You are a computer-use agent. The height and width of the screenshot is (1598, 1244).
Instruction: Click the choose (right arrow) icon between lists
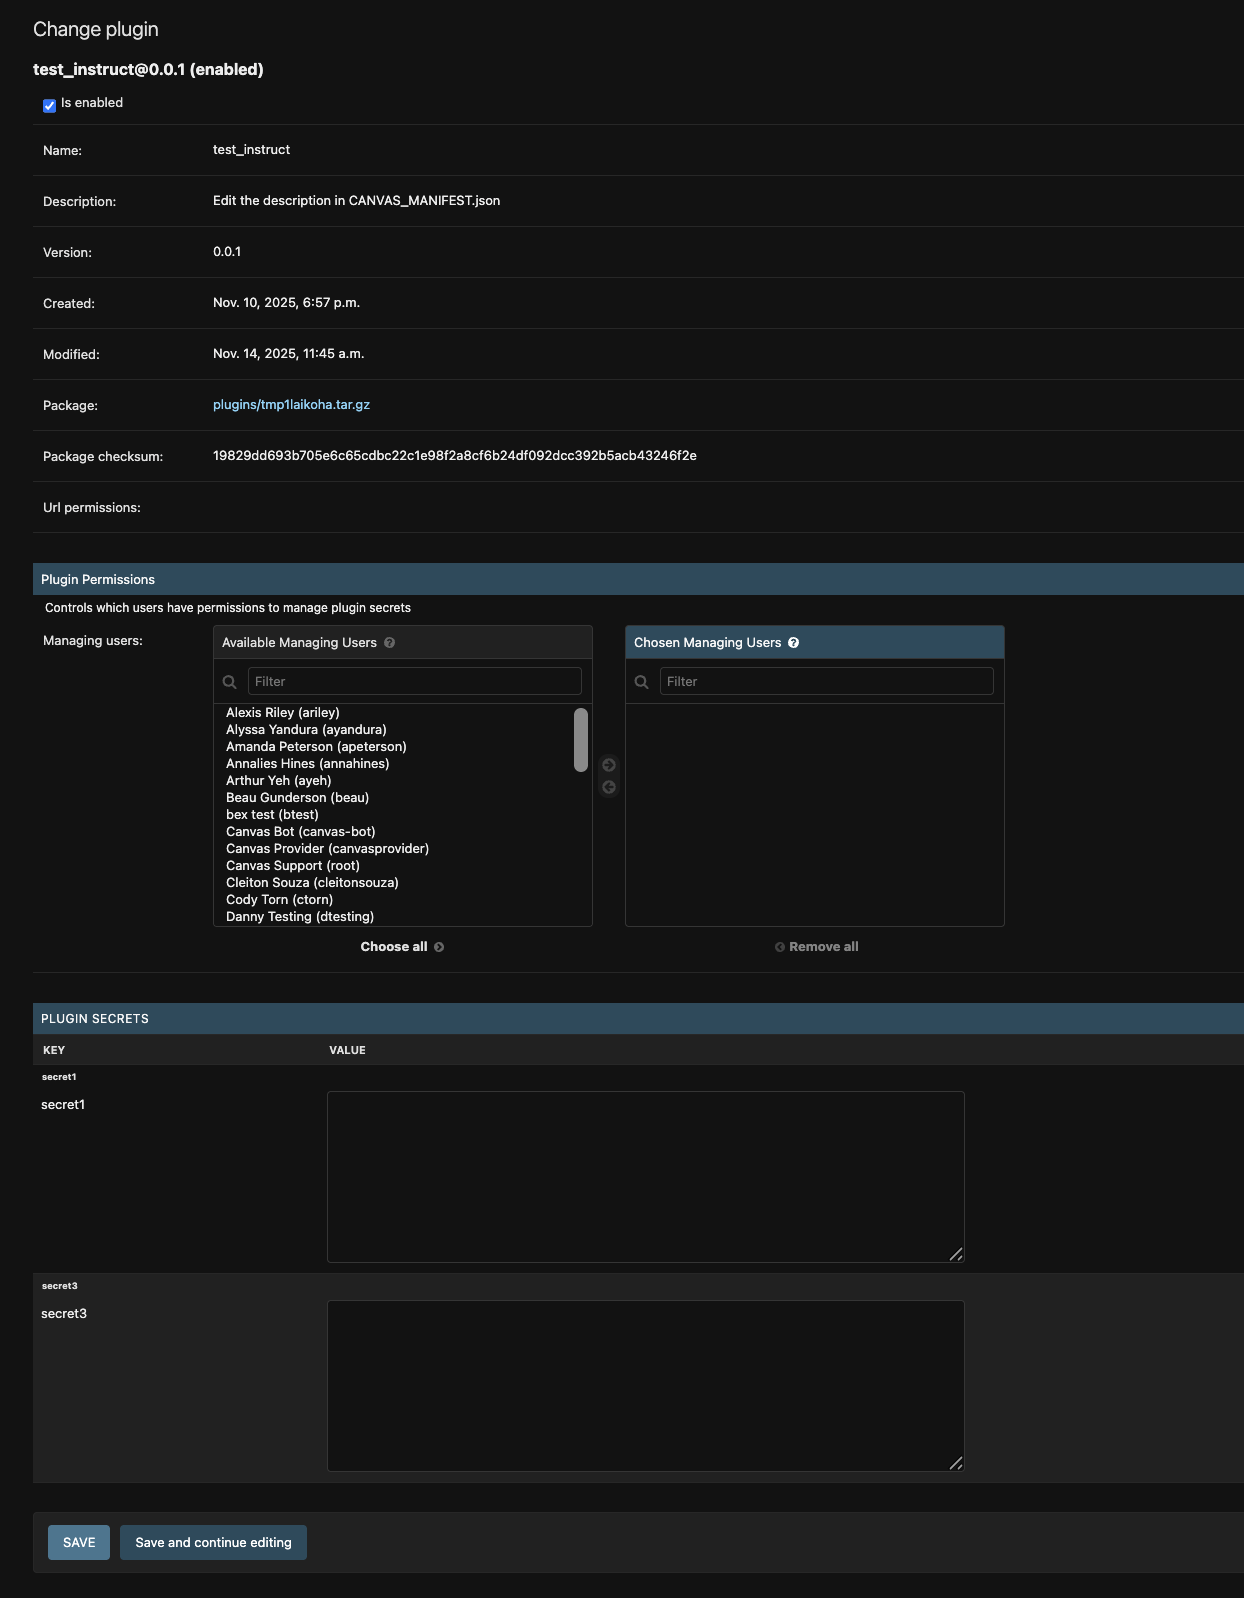[609, 765]
